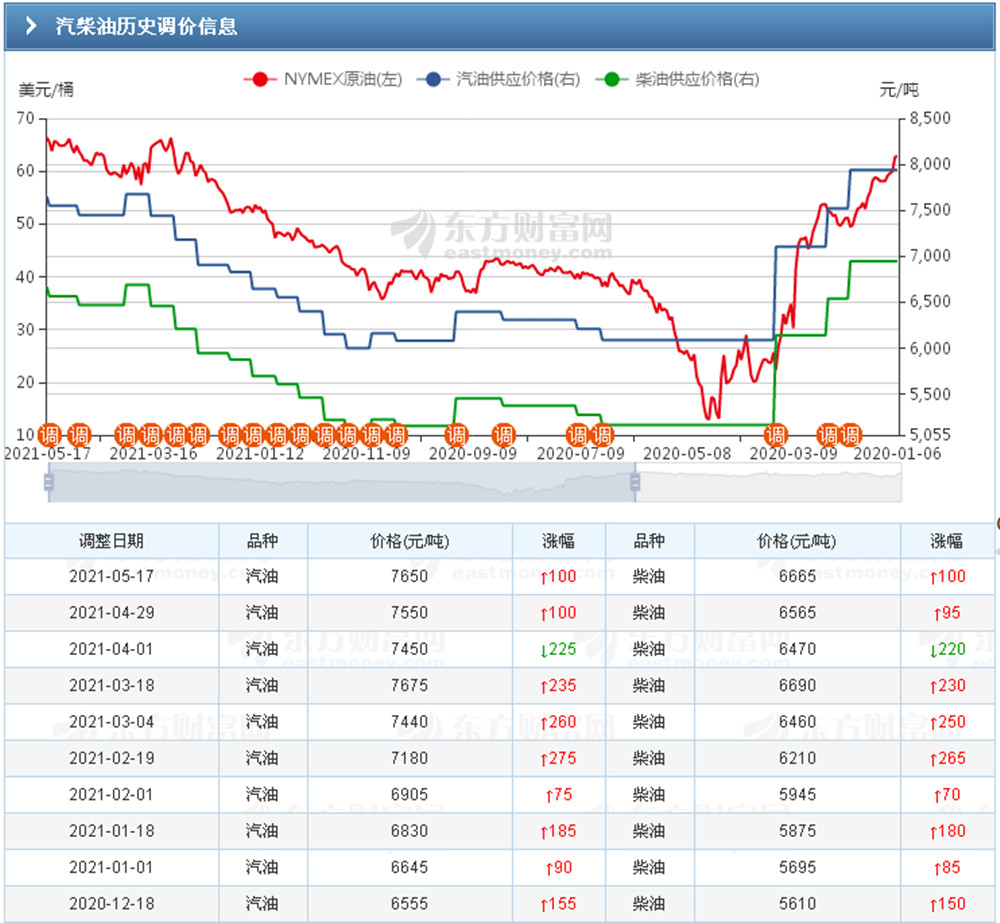Click the diesel price 5945 cell
Image resolution: width=1000 pixels, height=923 pixels.
797,794
